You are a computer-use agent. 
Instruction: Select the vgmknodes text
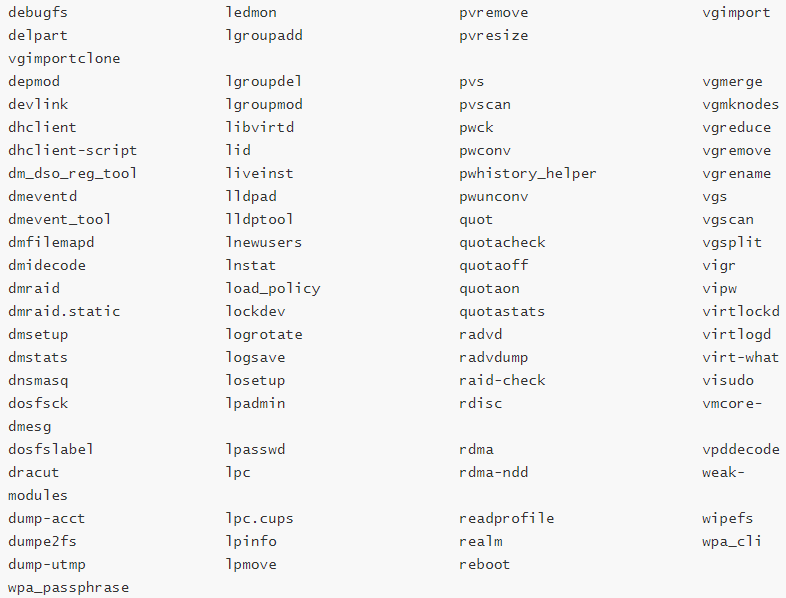pyautogui.click(x=740, y=104)
